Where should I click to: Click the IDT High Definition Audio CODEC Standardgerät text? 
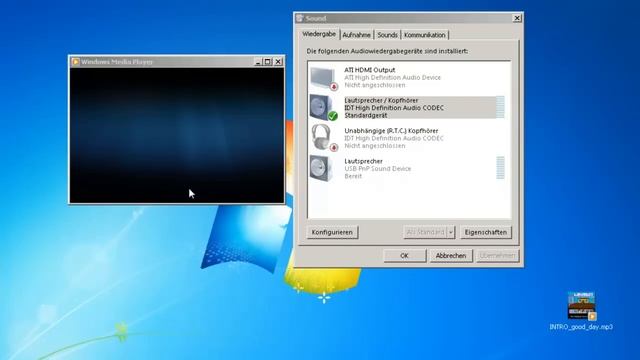394,111
